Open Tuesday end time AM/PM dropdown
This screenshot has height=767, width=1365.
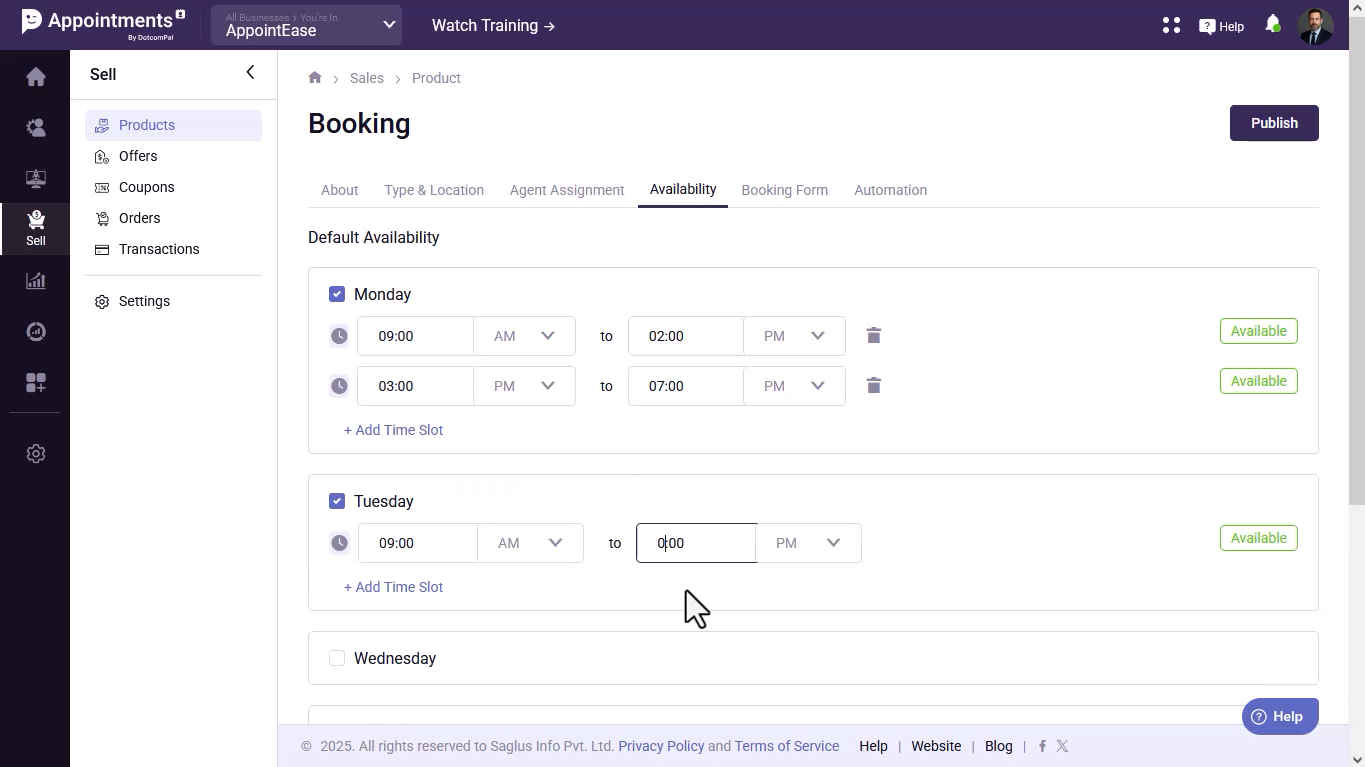pos(808,543)
